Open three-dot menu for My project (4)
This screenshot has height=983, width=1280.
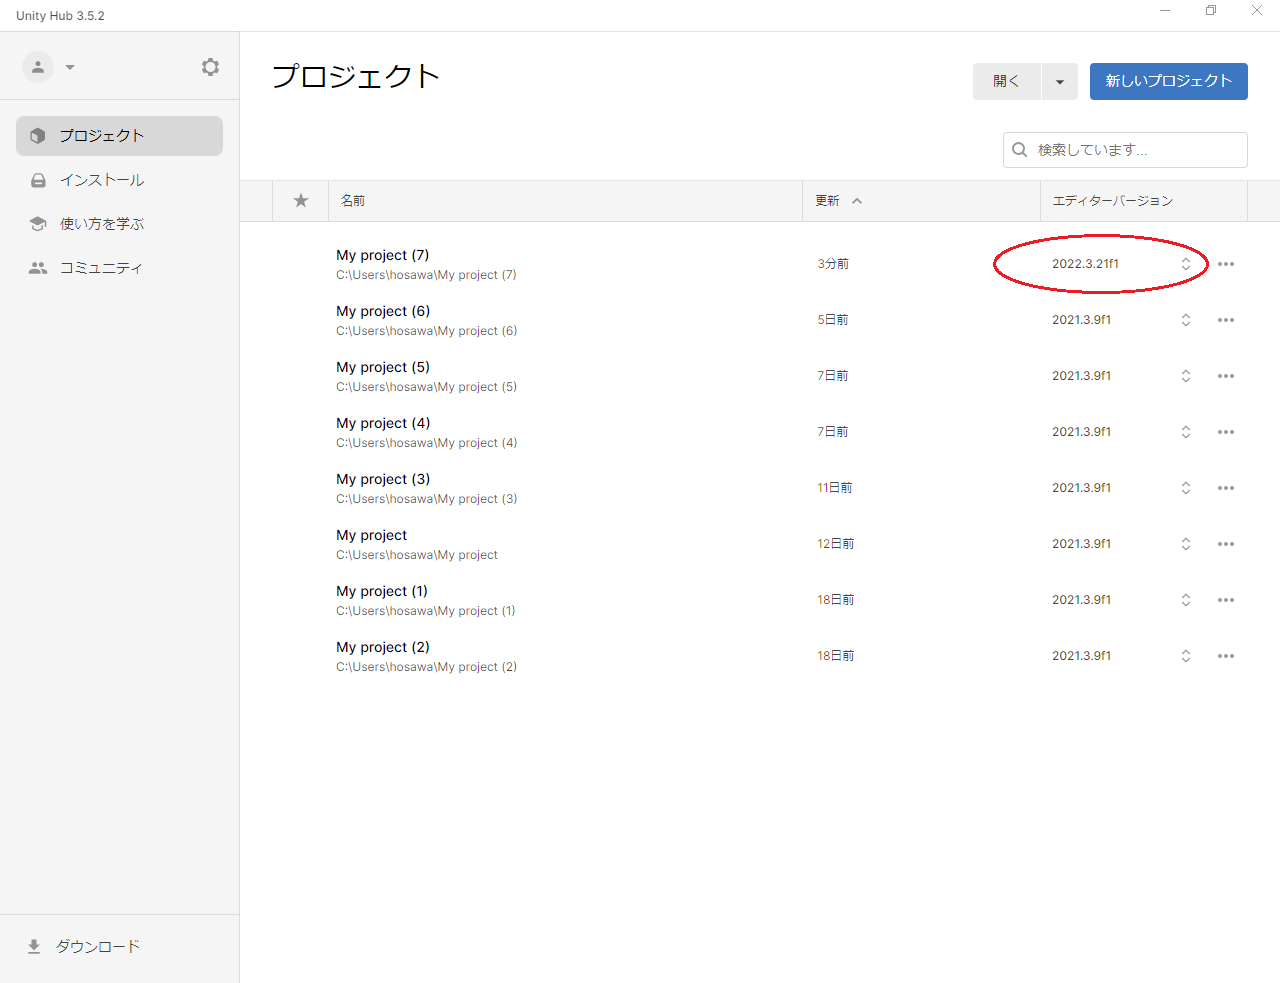(x=1226, y=432)
